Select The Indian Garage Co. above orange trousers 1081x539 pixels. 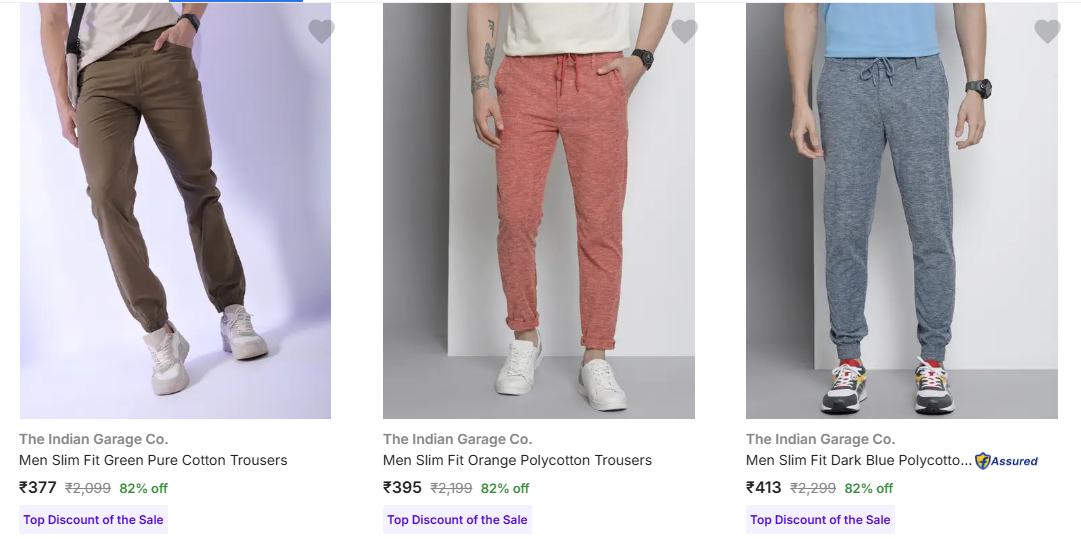point(457,439)
